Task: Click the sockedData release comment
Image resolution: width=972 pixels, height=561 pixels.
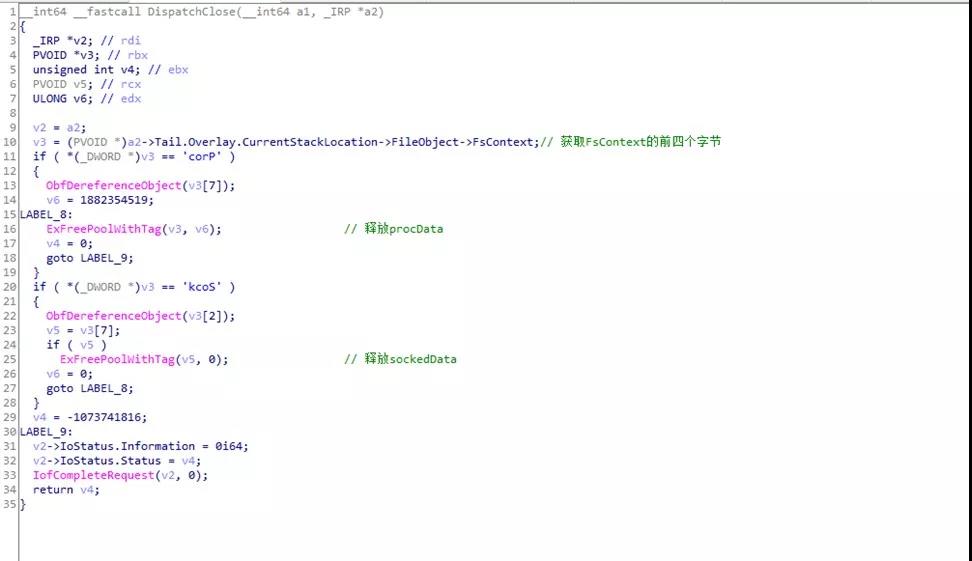Action: [x=400, y=359]
